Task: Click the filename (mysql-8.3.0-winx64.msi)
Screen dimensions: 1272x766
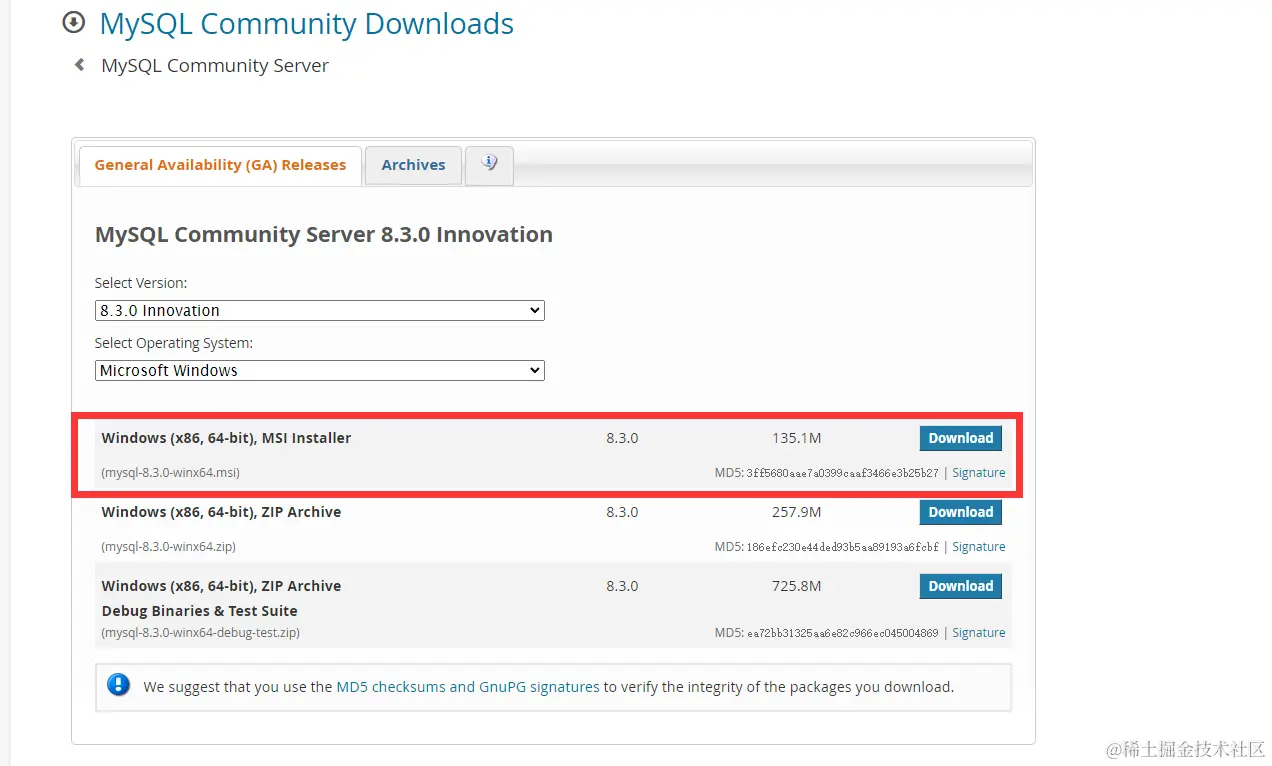Action: [170, 472]
